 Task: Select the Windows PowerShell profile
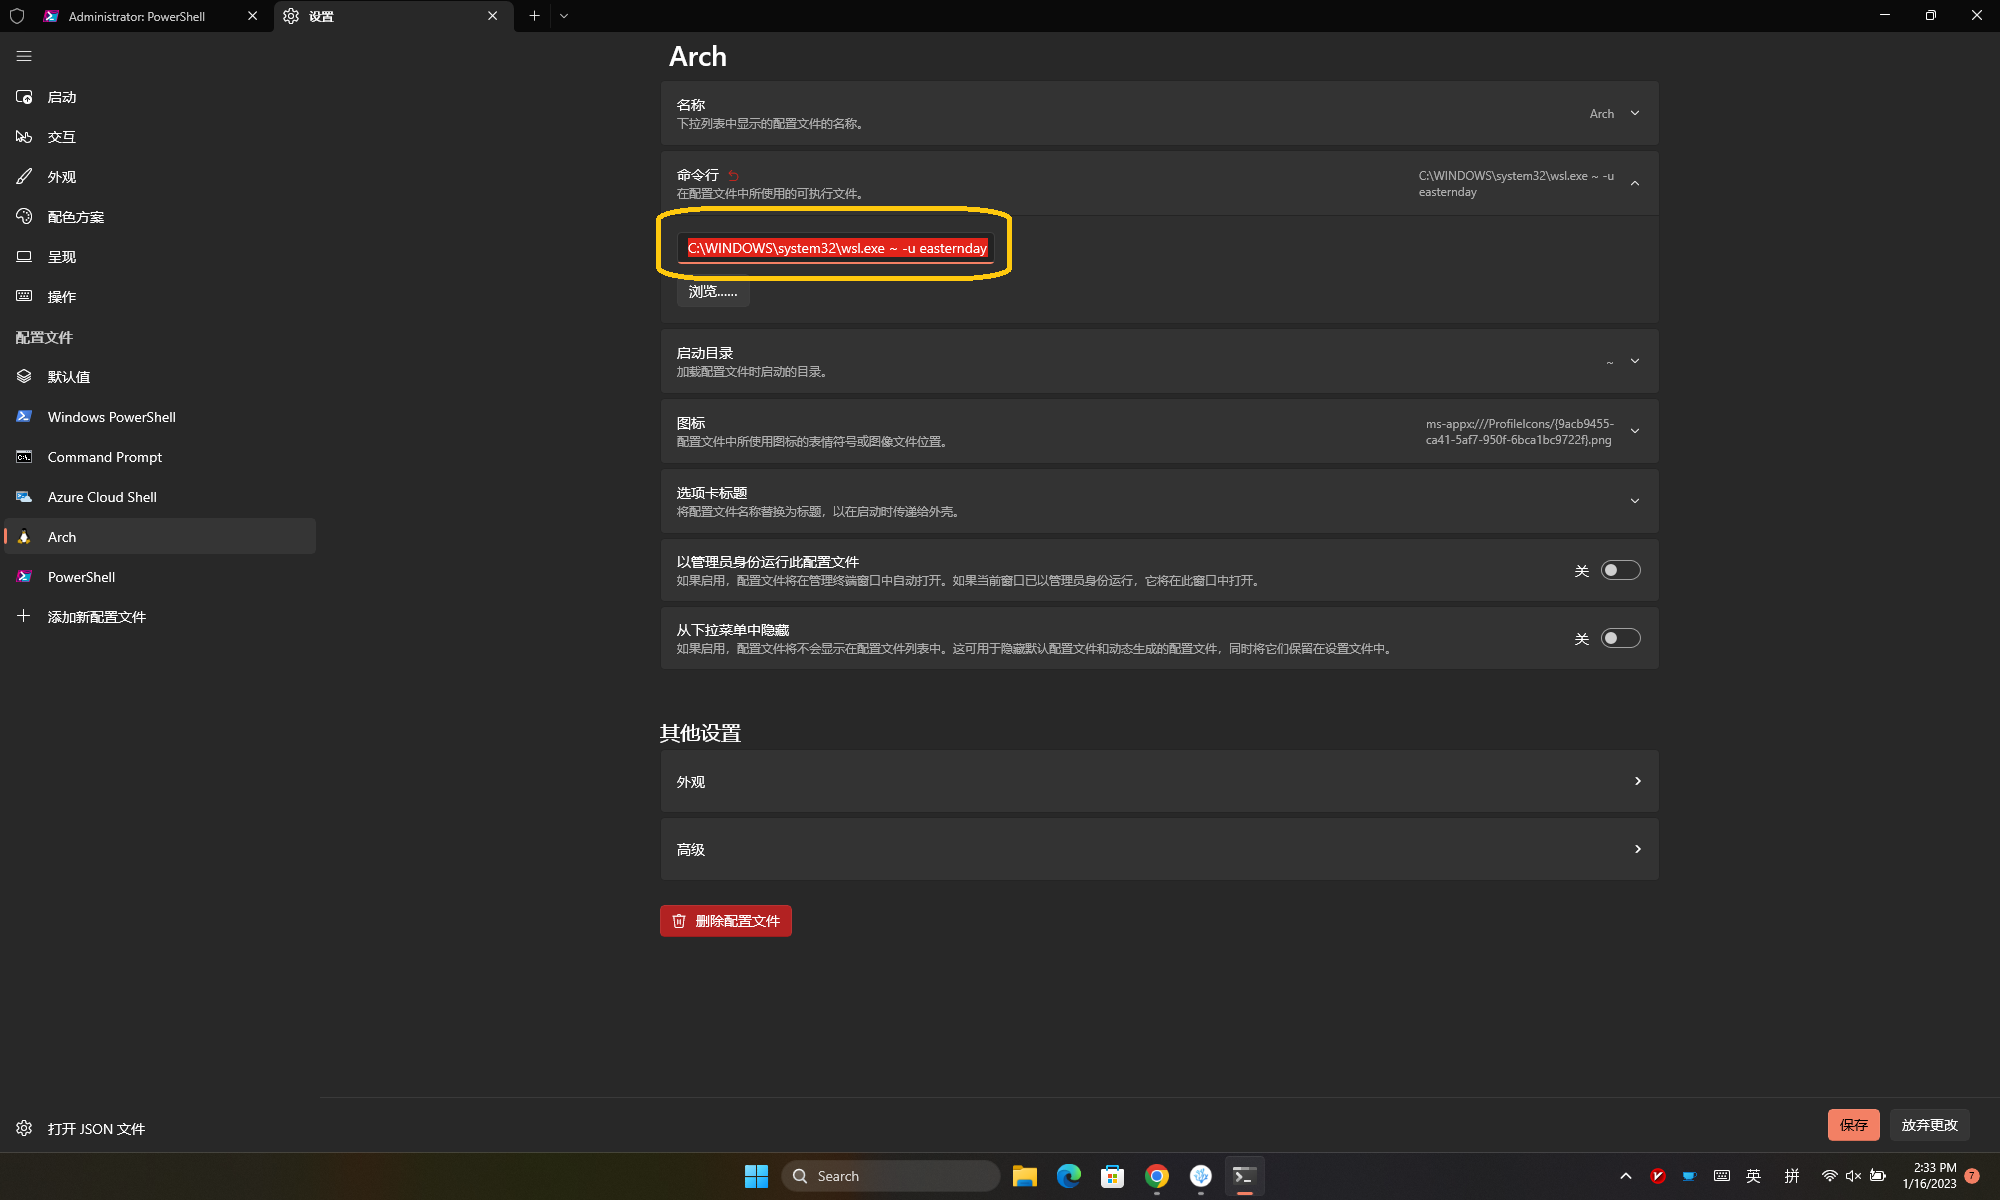(x=160, y=417)
